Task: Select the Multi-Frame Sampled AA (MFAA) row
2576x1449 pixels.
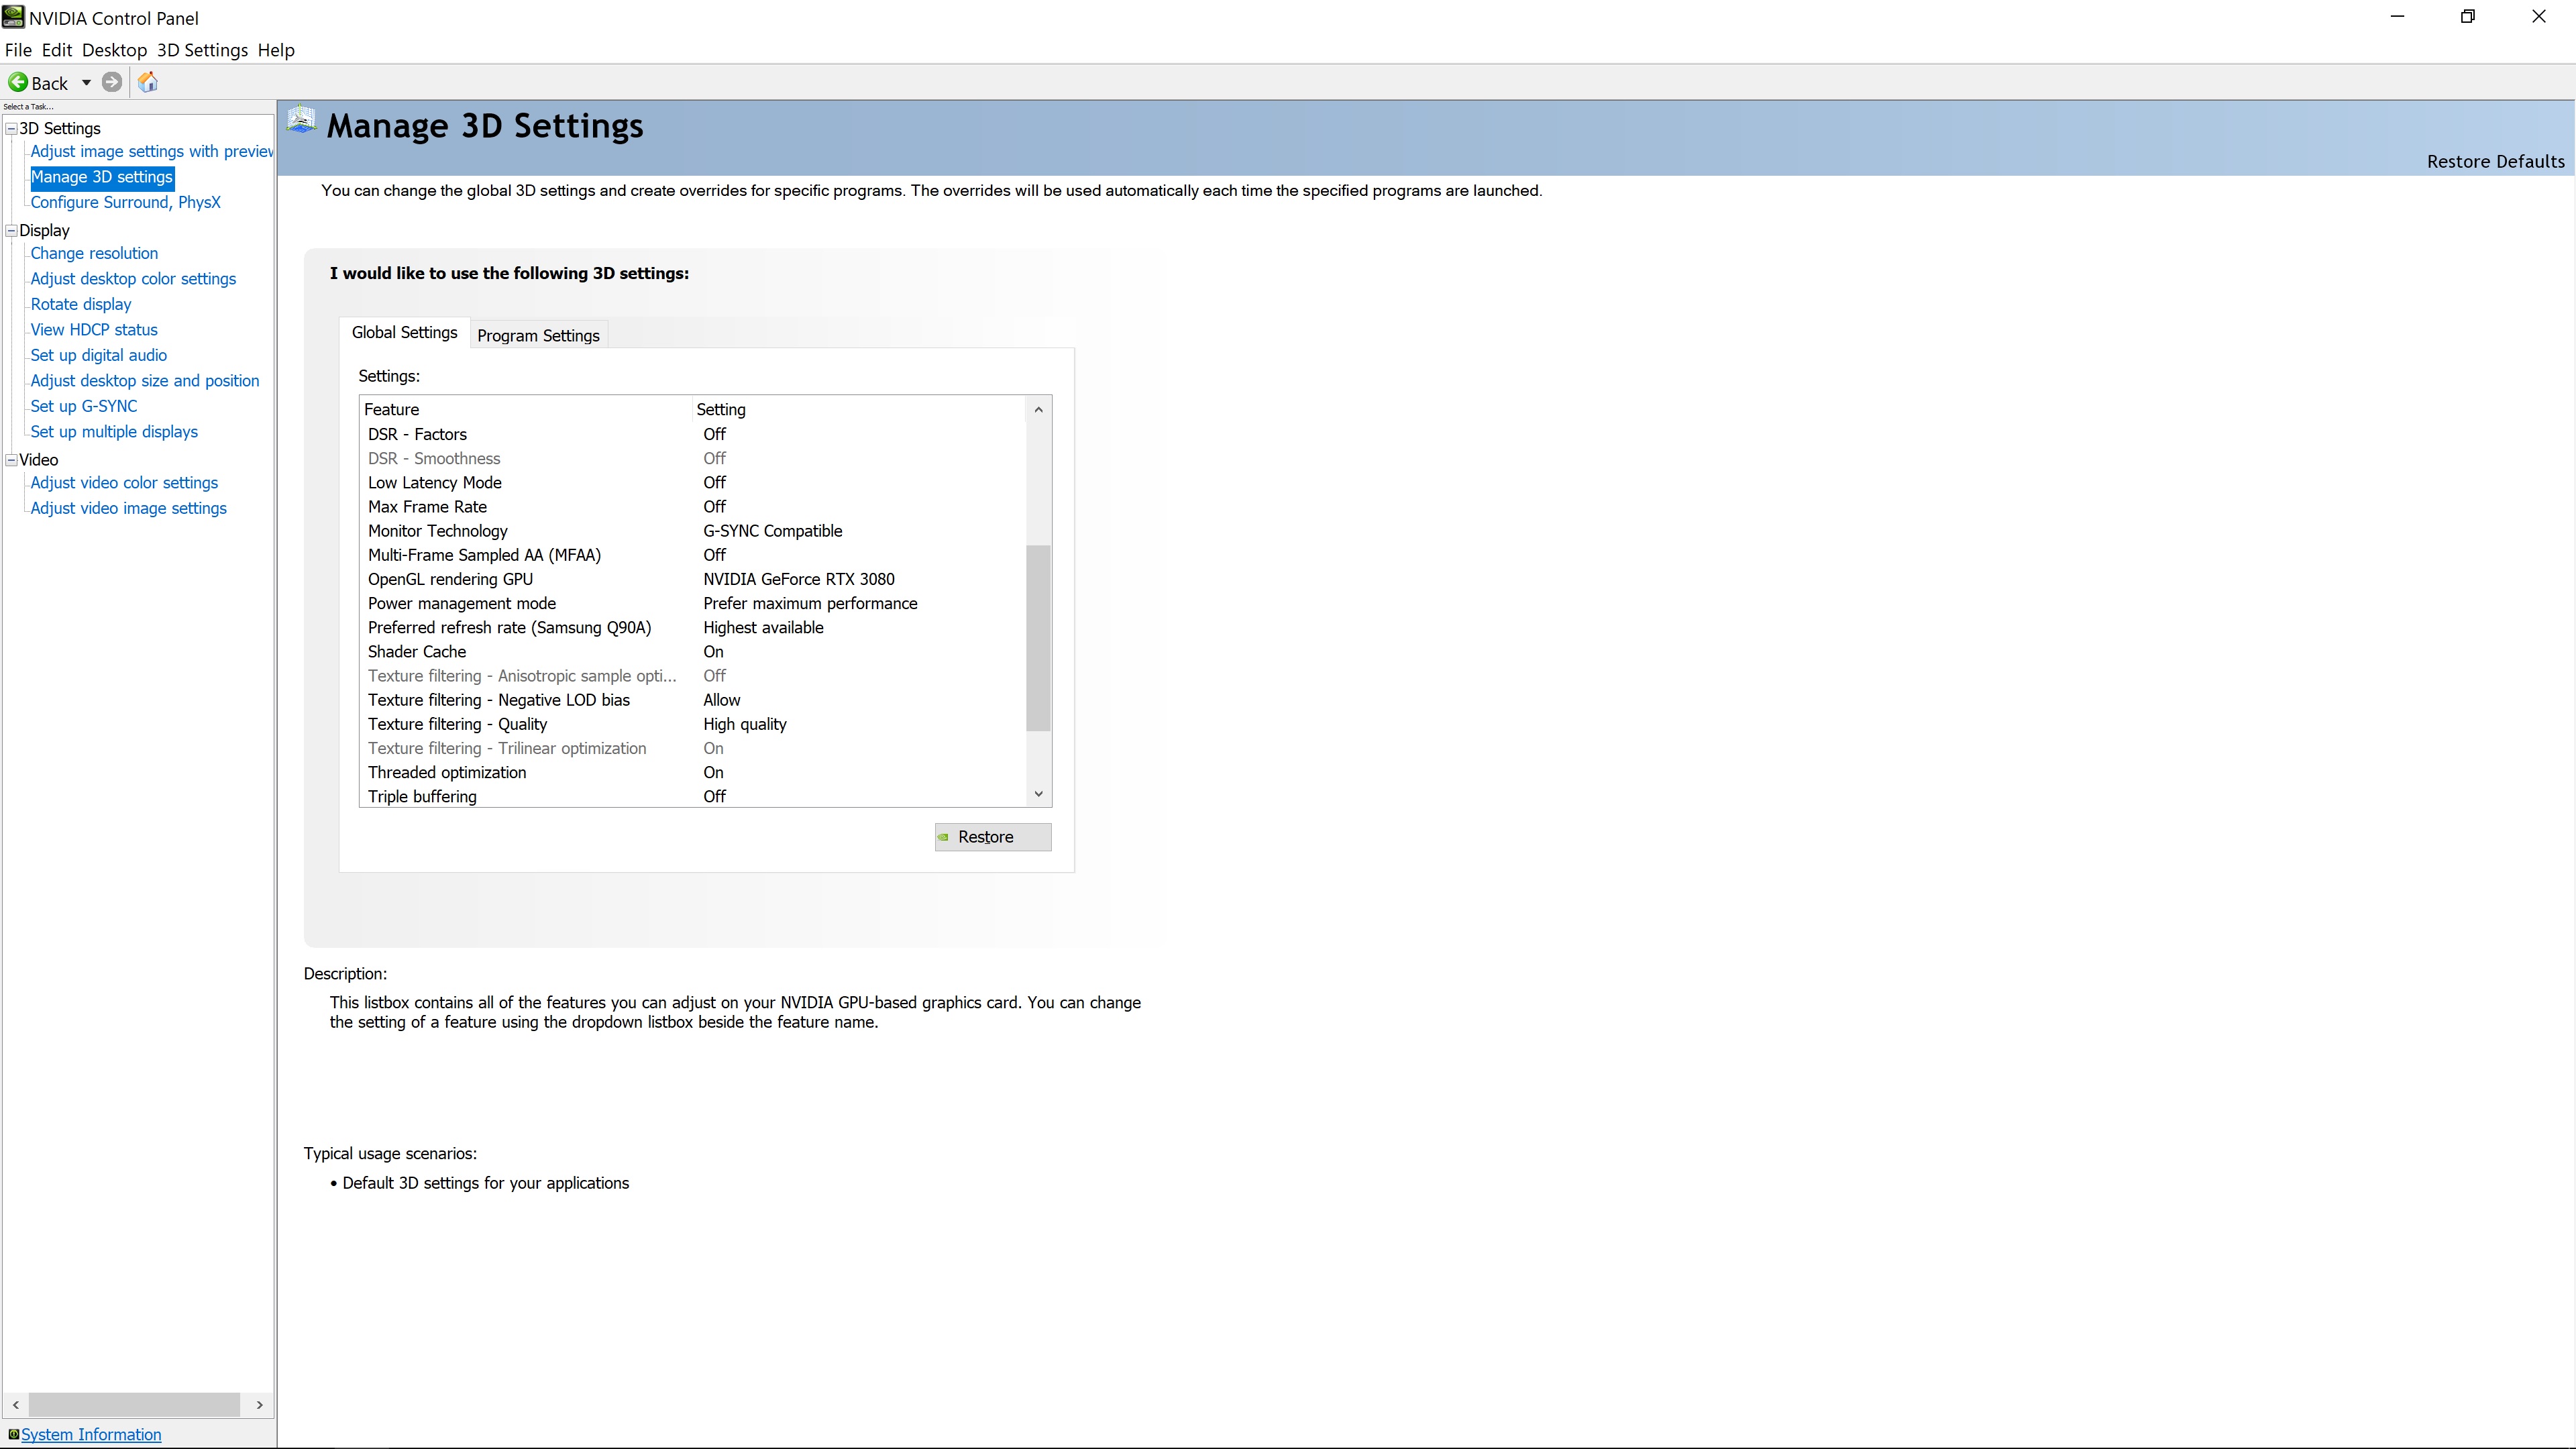Action: [693, 555]
